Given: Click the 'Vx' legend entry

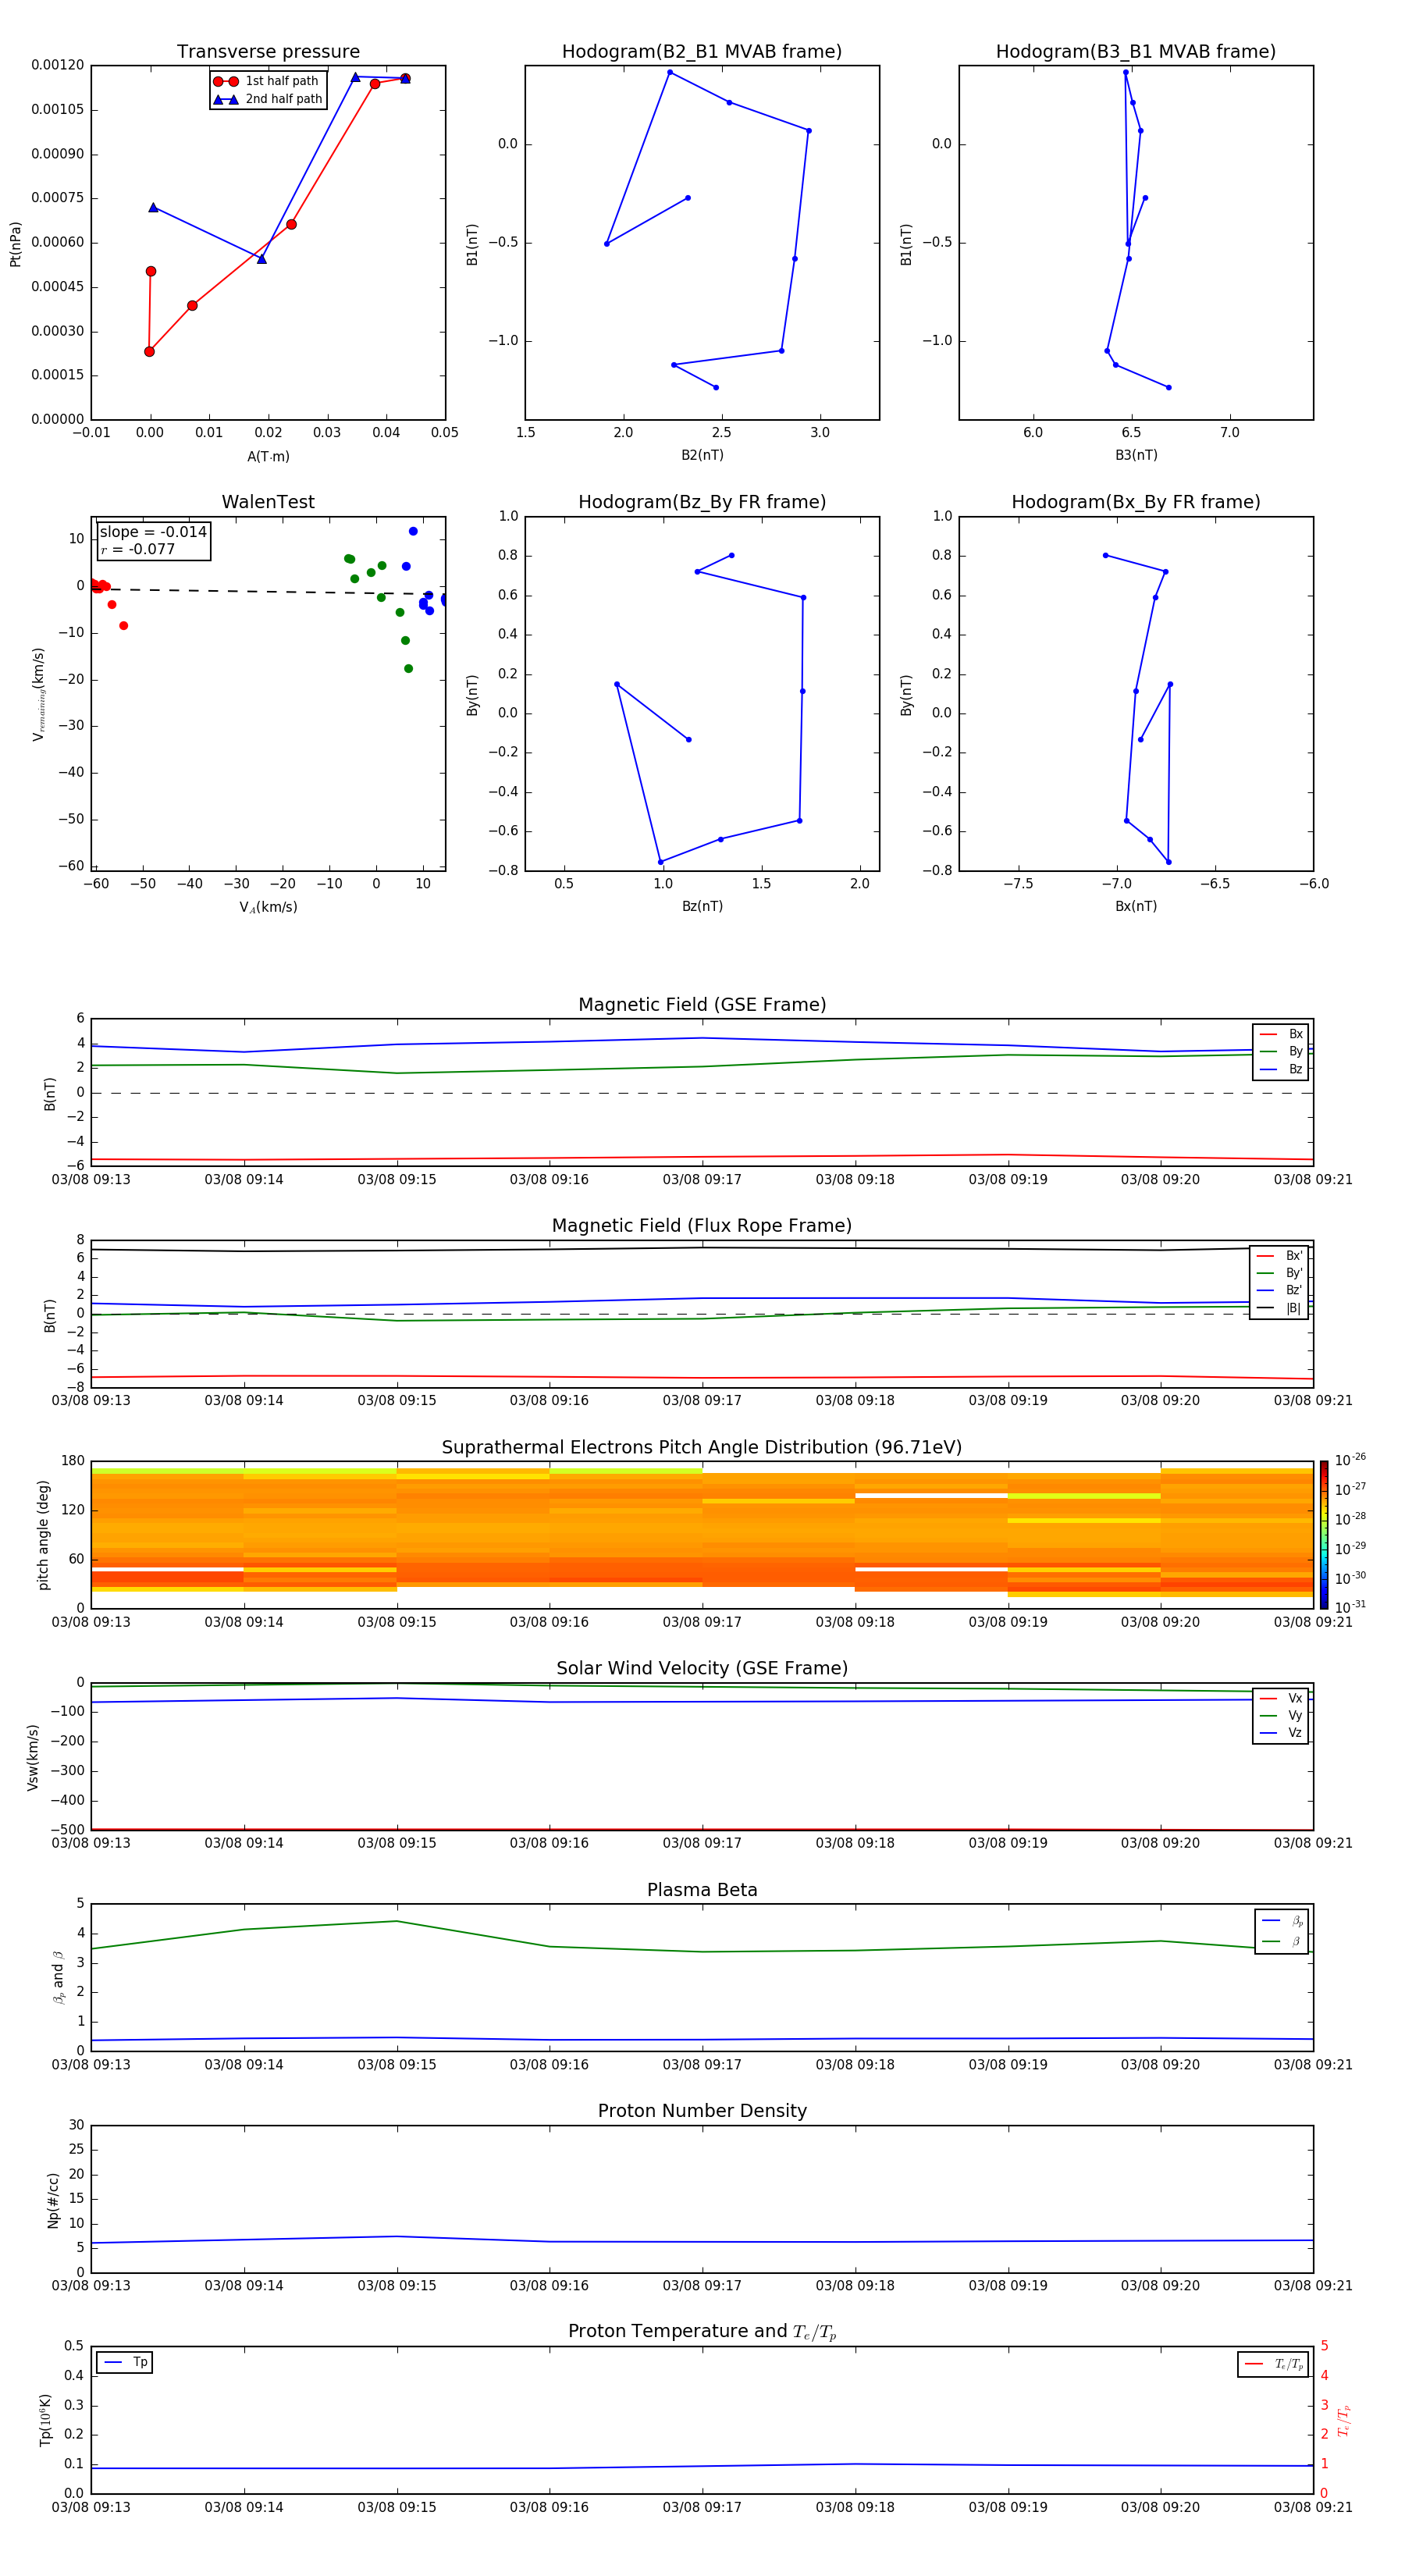Looking at the screenshot, I should coord(1281,1699).
